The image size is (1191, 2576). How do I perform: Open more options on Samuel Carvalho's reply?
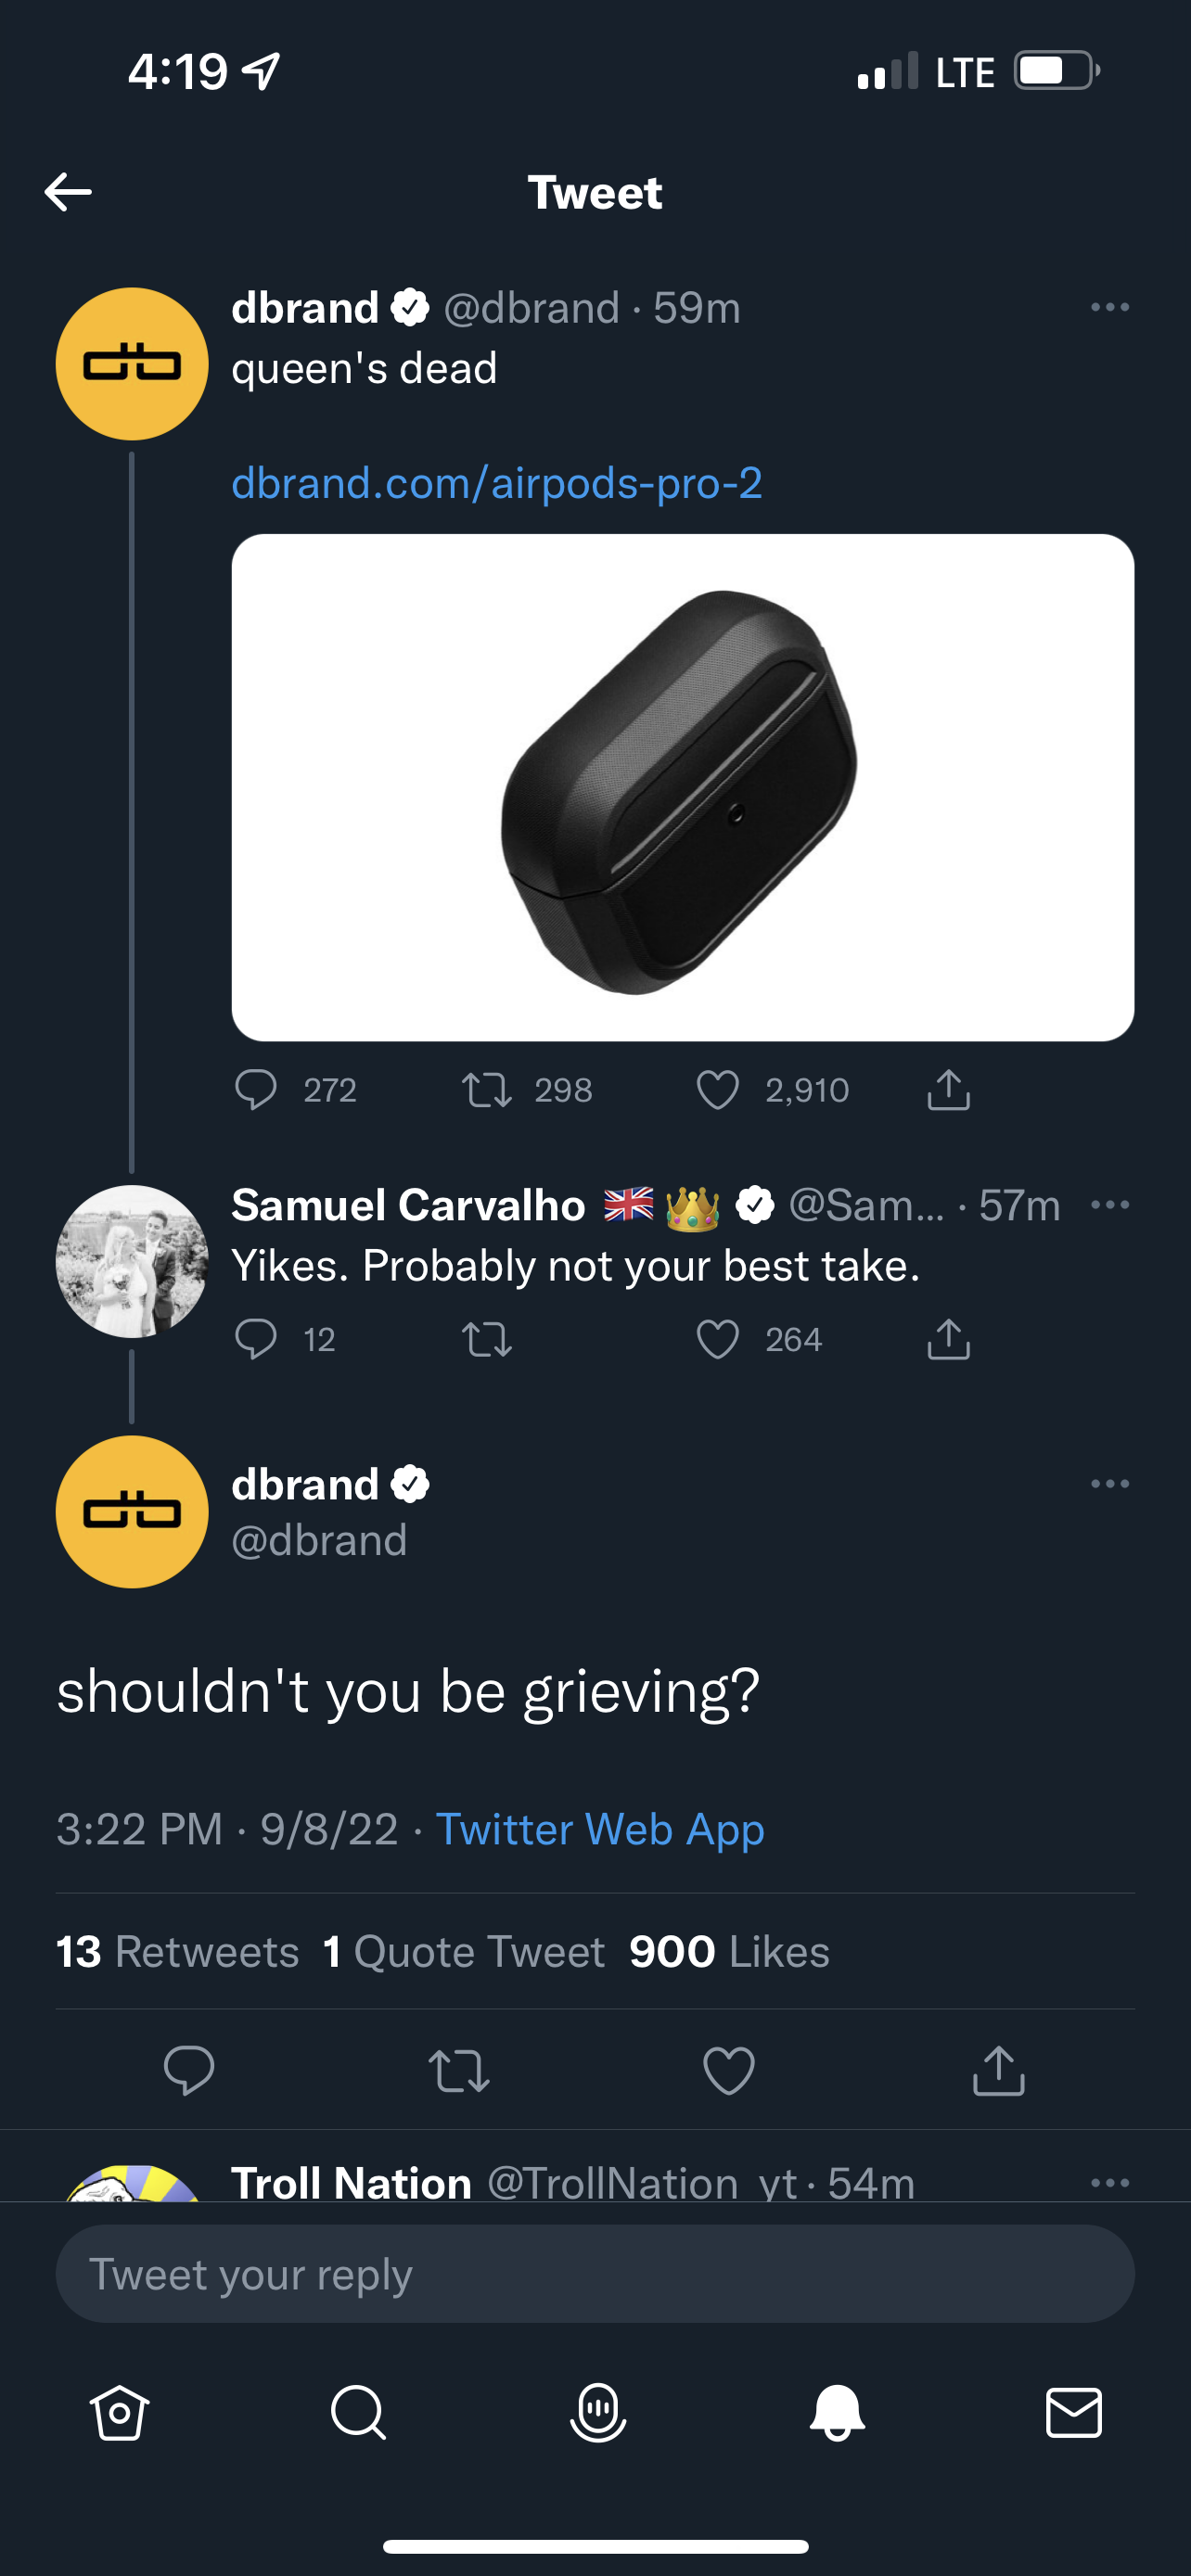click(1110, 1204)
